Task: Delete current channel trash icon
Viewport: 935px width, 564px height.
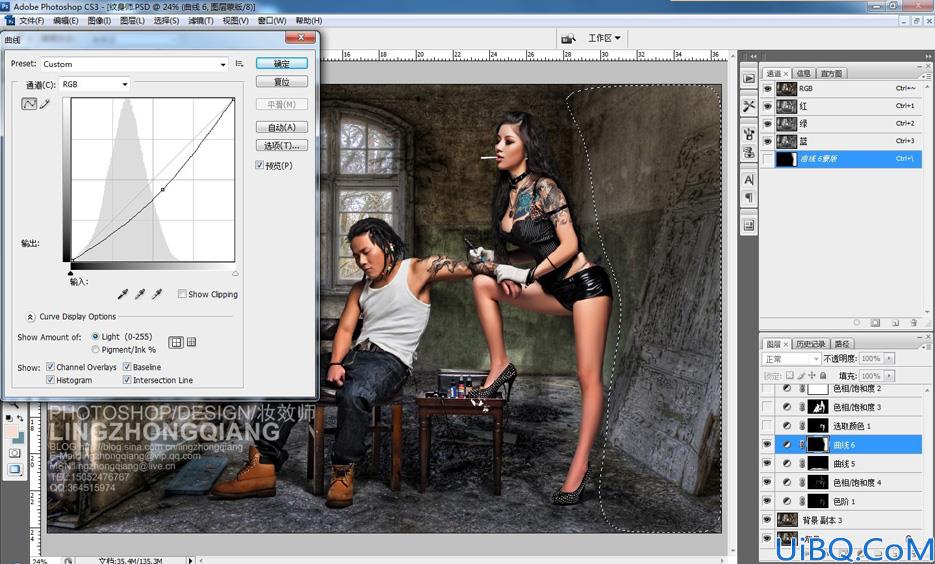Action: (914, 323)
